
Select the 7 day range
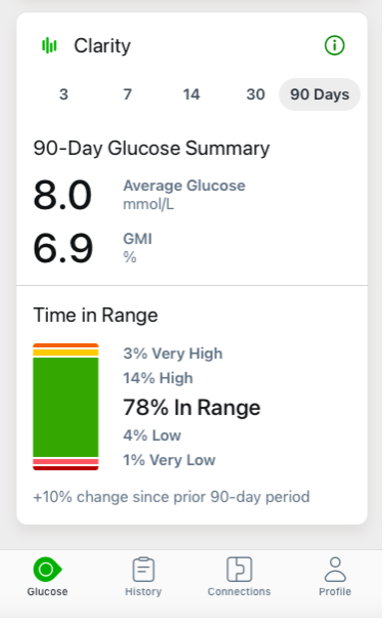(127, 95)
